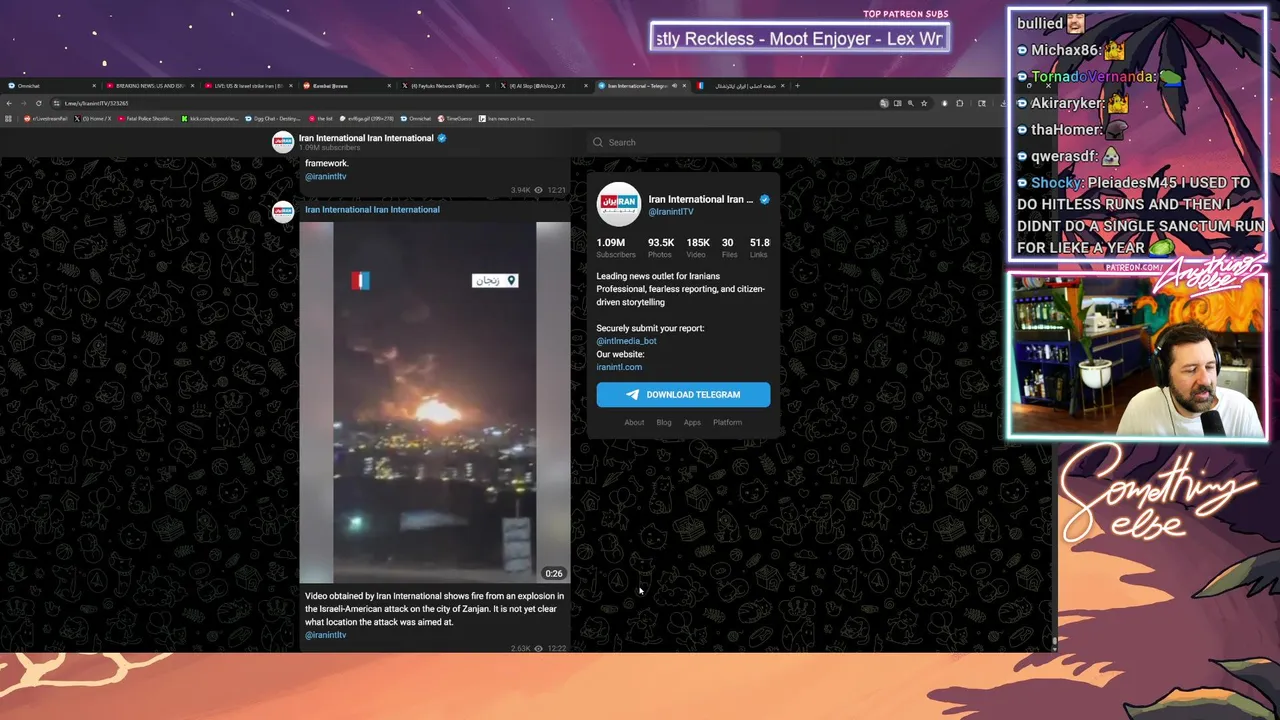This screenshot has height=720, width=1280.
Task: Open browser extensions puzzle icon
Action: [959, 103]
